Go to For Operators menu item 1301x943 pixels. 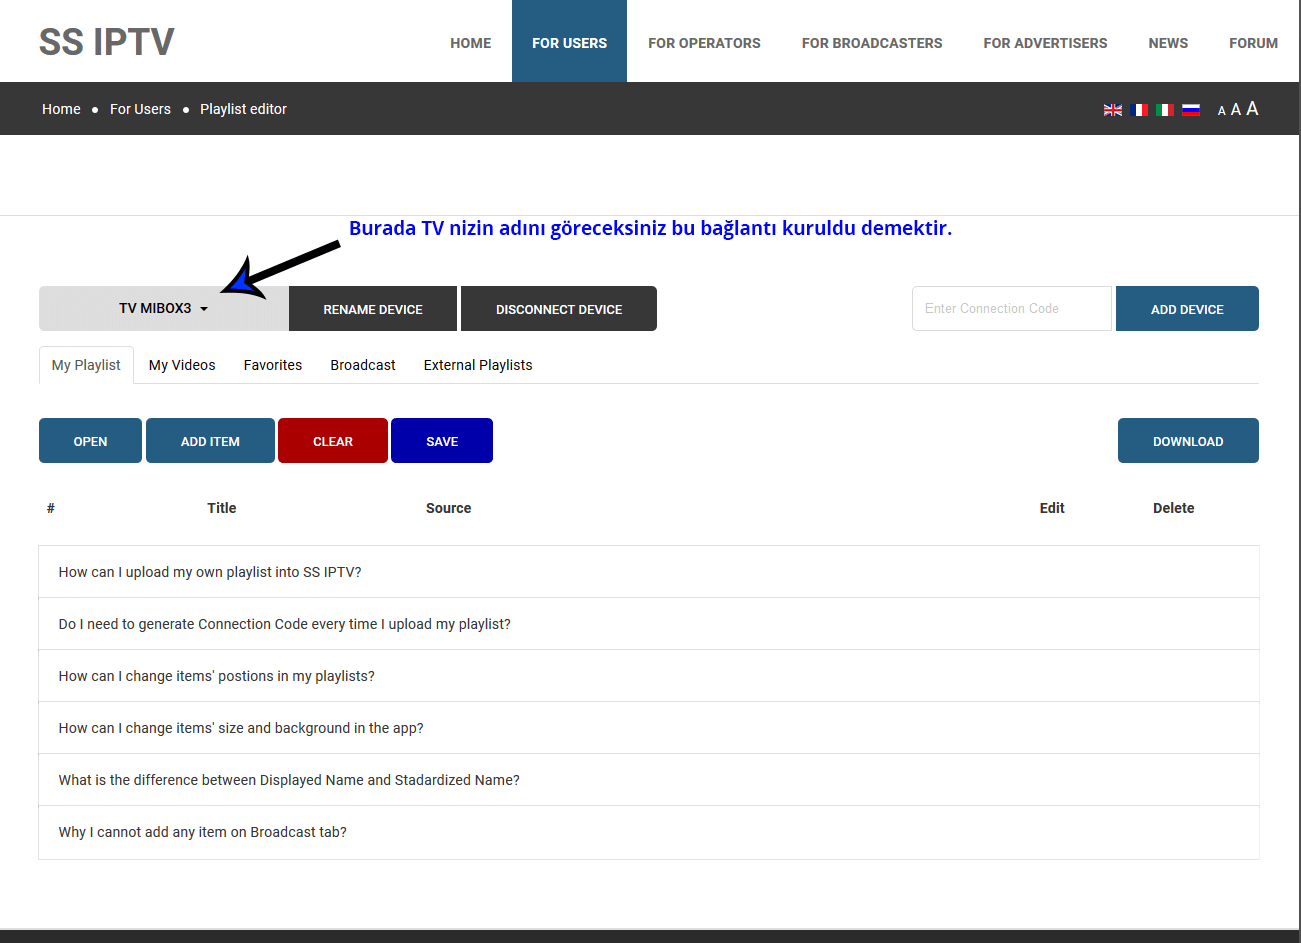click(704, 43)
